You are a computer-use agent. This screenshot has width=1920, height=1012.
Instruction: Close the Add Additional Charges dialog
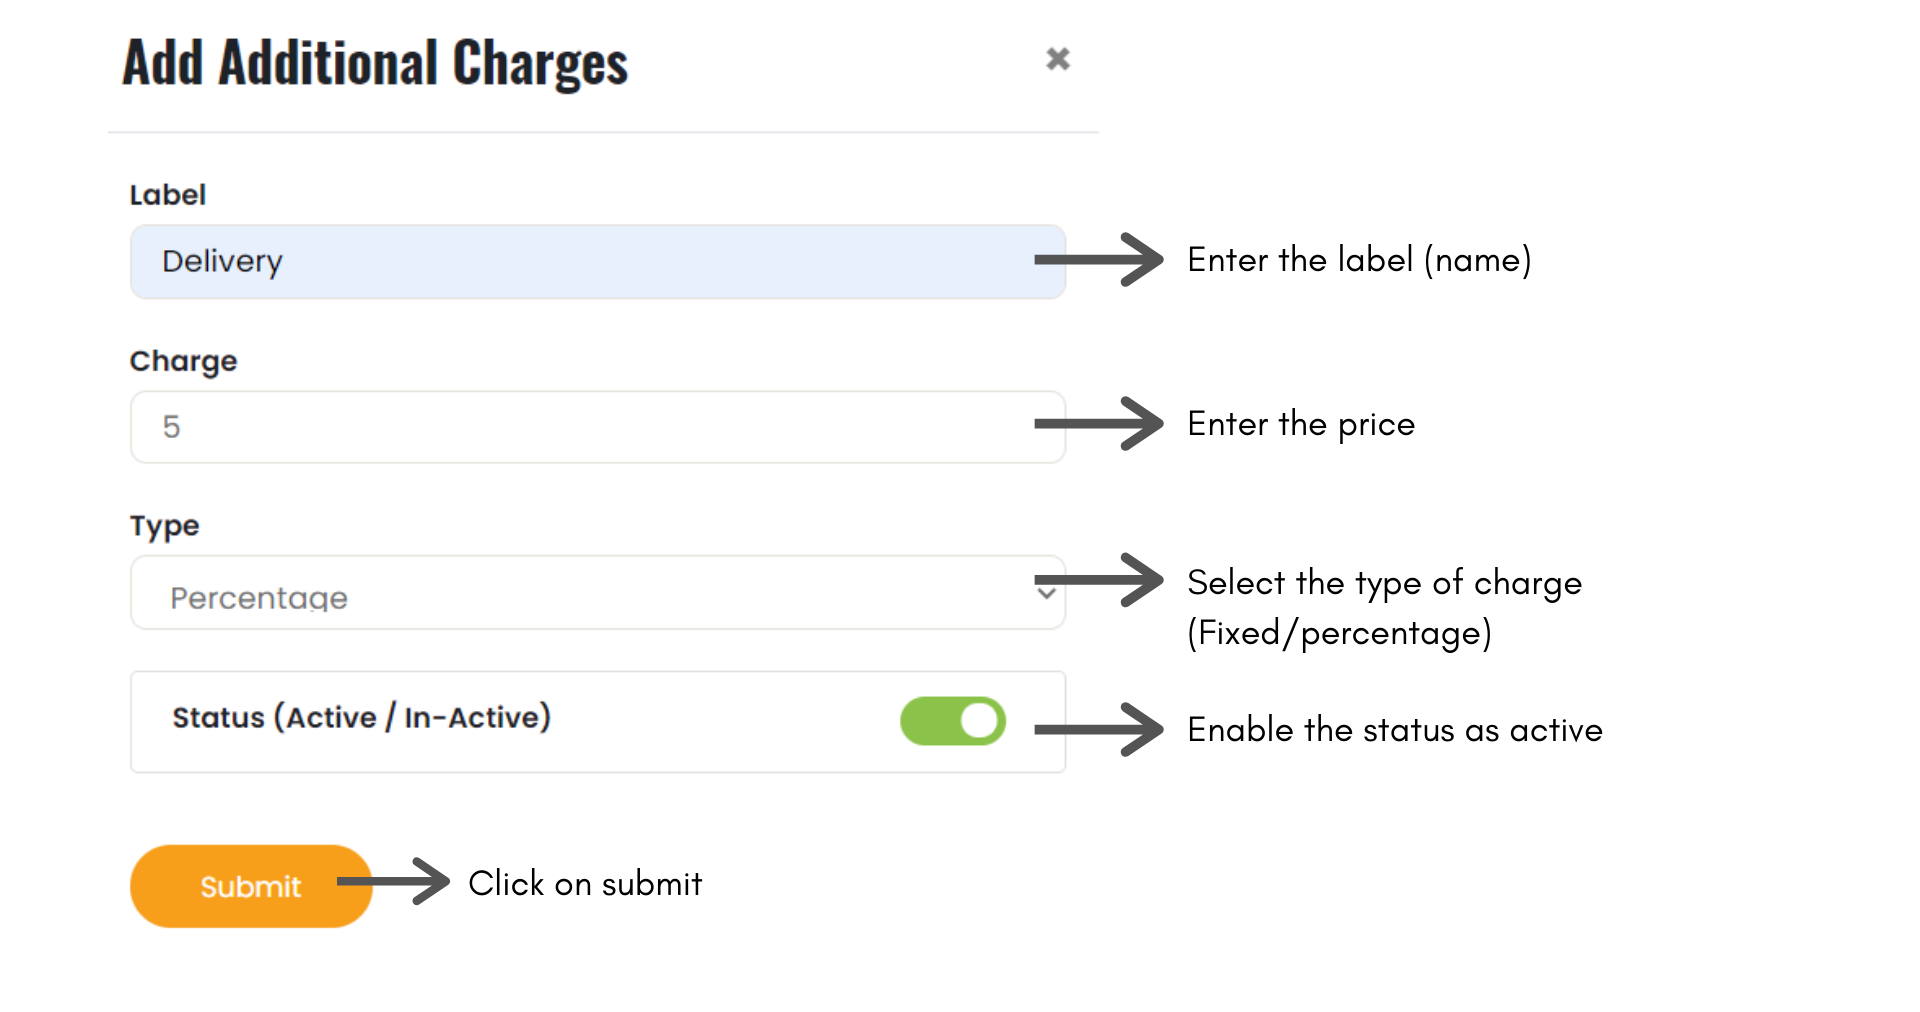[x=1057, y=59]
